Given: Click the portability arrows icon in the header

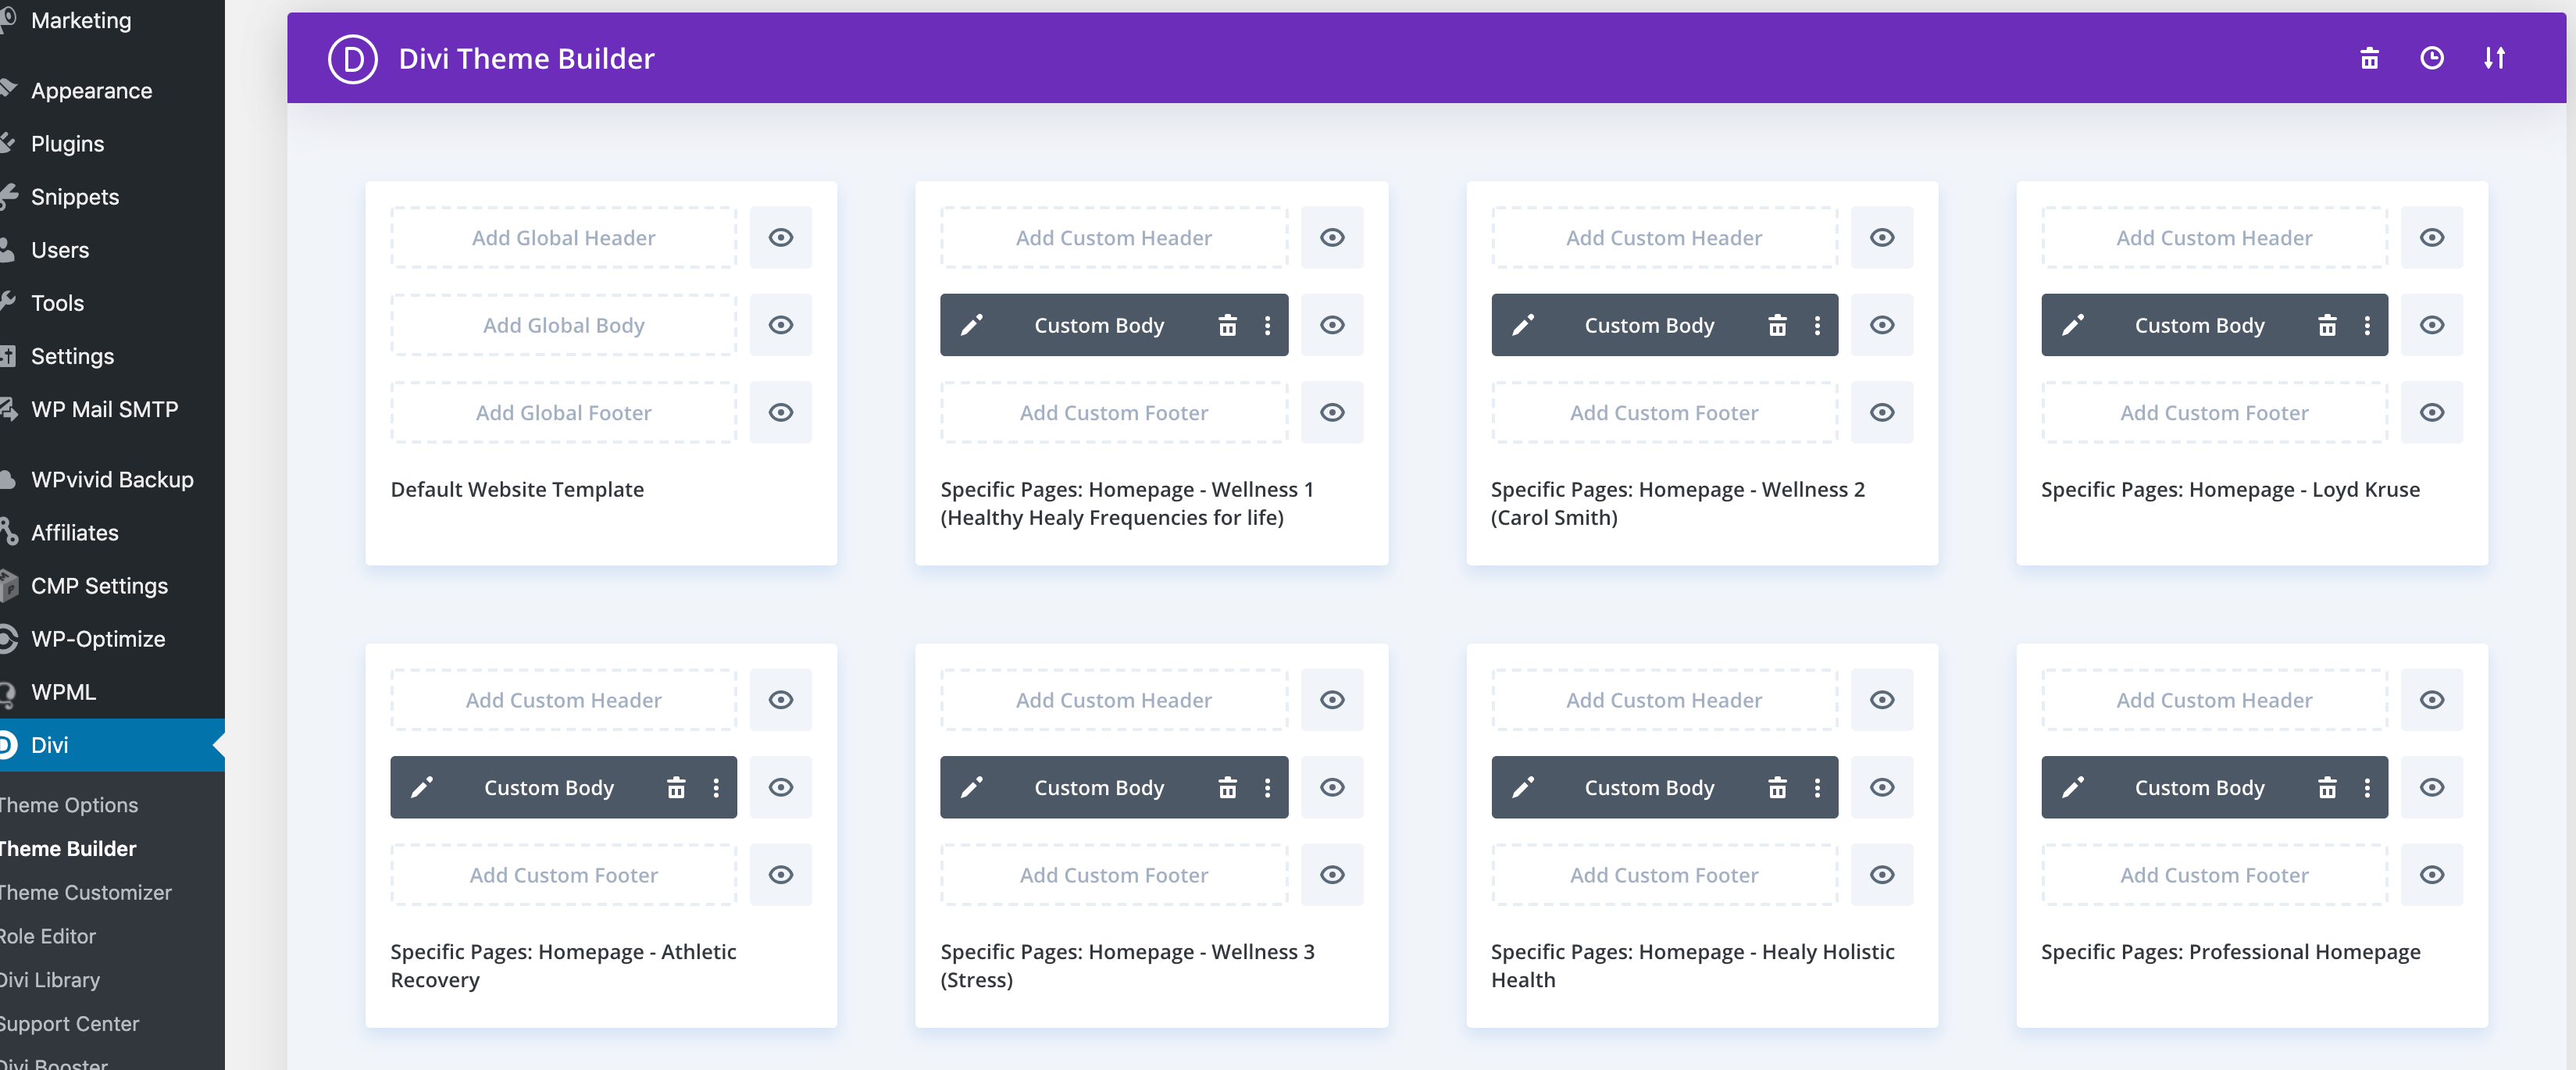Looking at the screenshot, I should click(x=2494, y=58).
